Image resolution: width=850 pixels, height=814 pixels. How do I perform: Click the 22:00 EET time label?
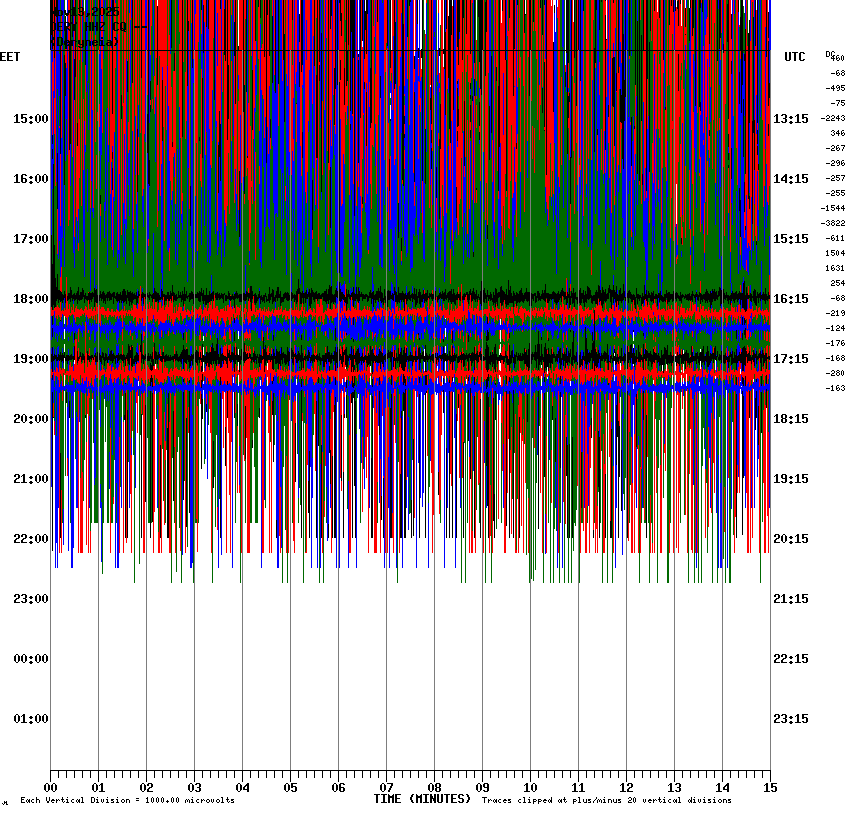coord(30,539)
